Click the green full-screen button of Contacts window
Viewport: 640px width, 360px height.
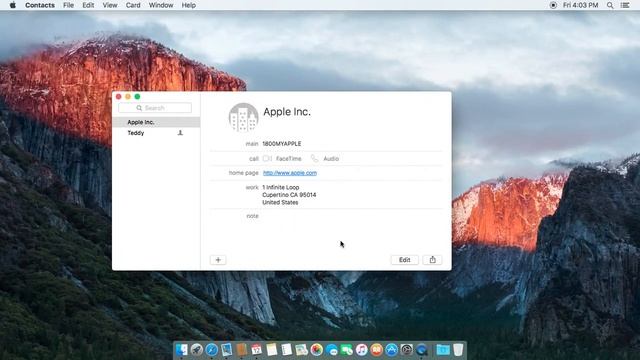137,97
